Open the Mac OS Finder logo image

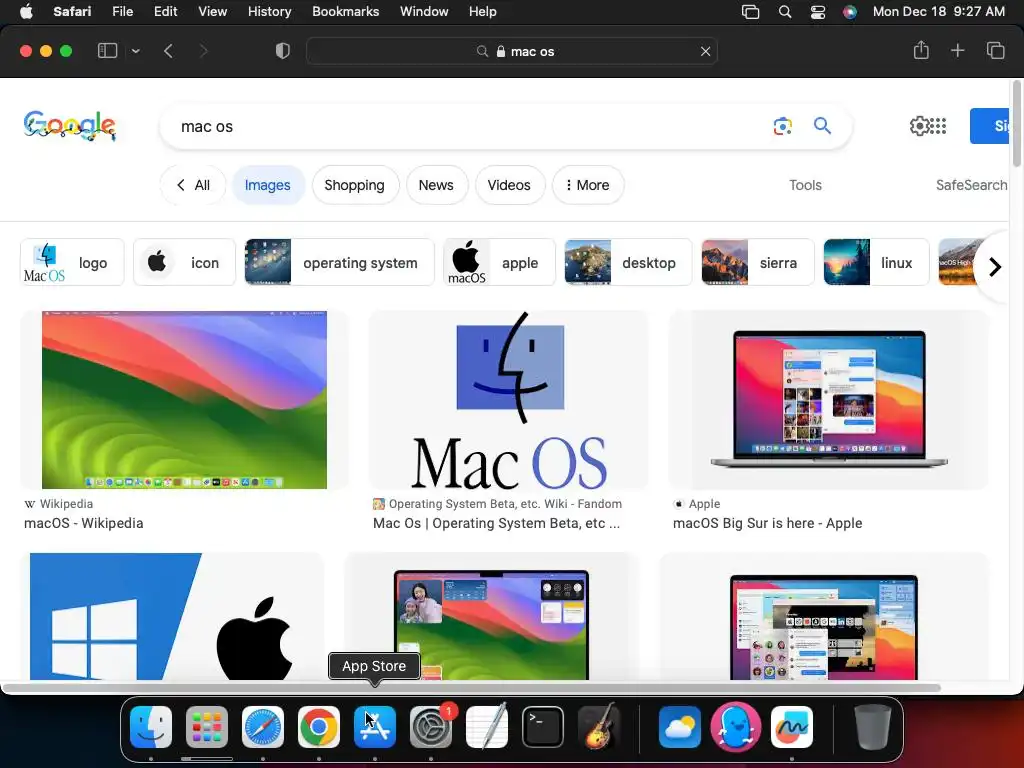coord(509,400)
